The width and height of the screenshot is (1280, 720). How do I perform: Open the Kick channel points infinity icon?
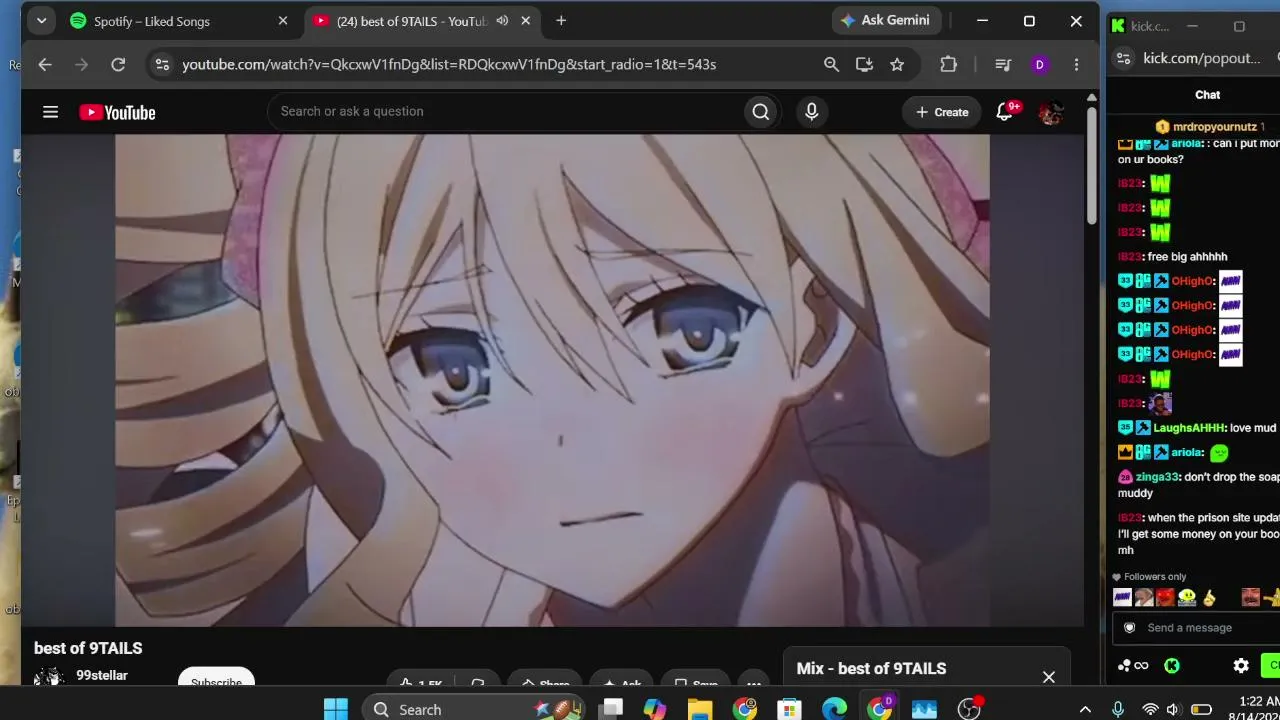point(1134,665)
